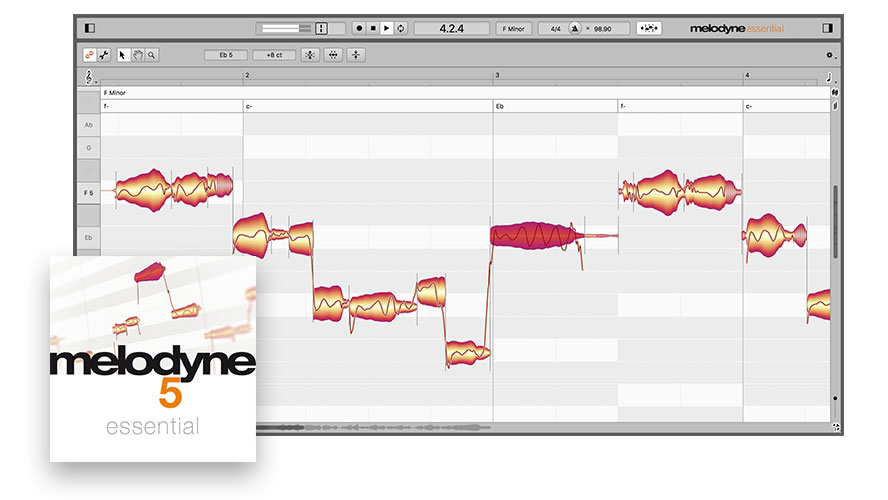Click the G key on pitch ruler

88,148
